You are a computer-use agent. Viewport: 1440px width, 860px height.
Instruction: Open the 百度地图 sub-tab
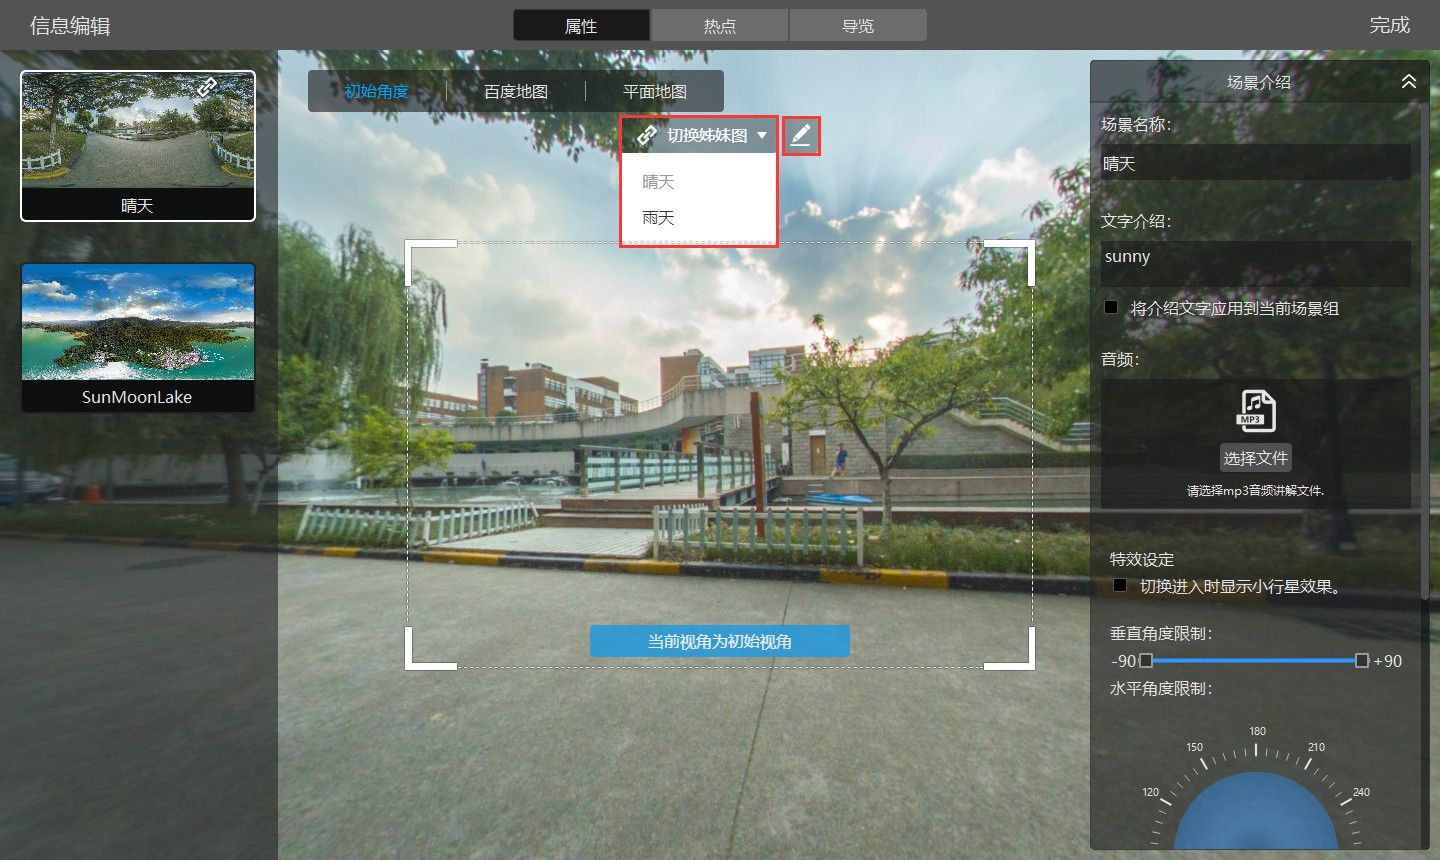[x=516, y=92]
